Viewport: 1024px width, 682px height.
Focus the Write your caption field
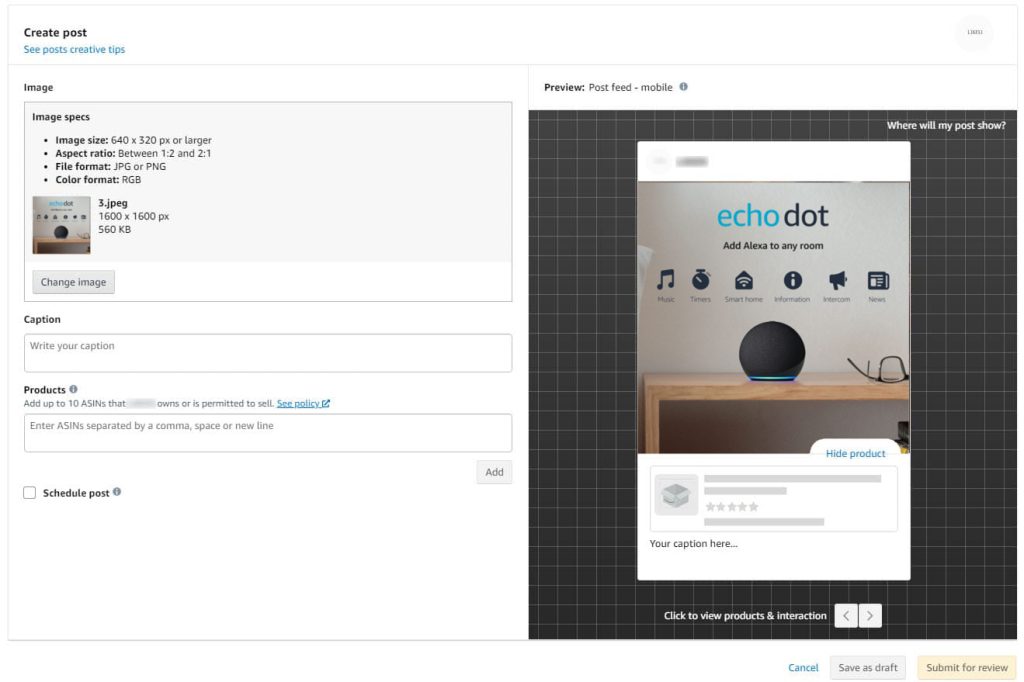[x=268, y=353]
